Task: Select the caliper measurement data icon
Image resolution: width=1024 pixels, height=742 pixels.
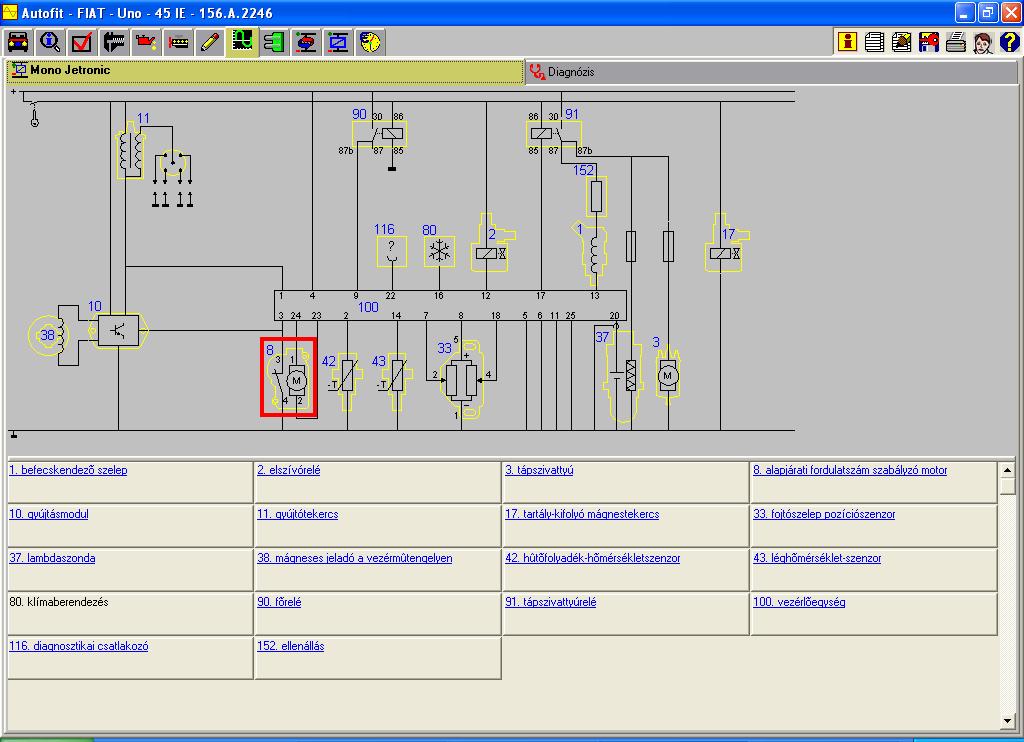Action: 114,42
